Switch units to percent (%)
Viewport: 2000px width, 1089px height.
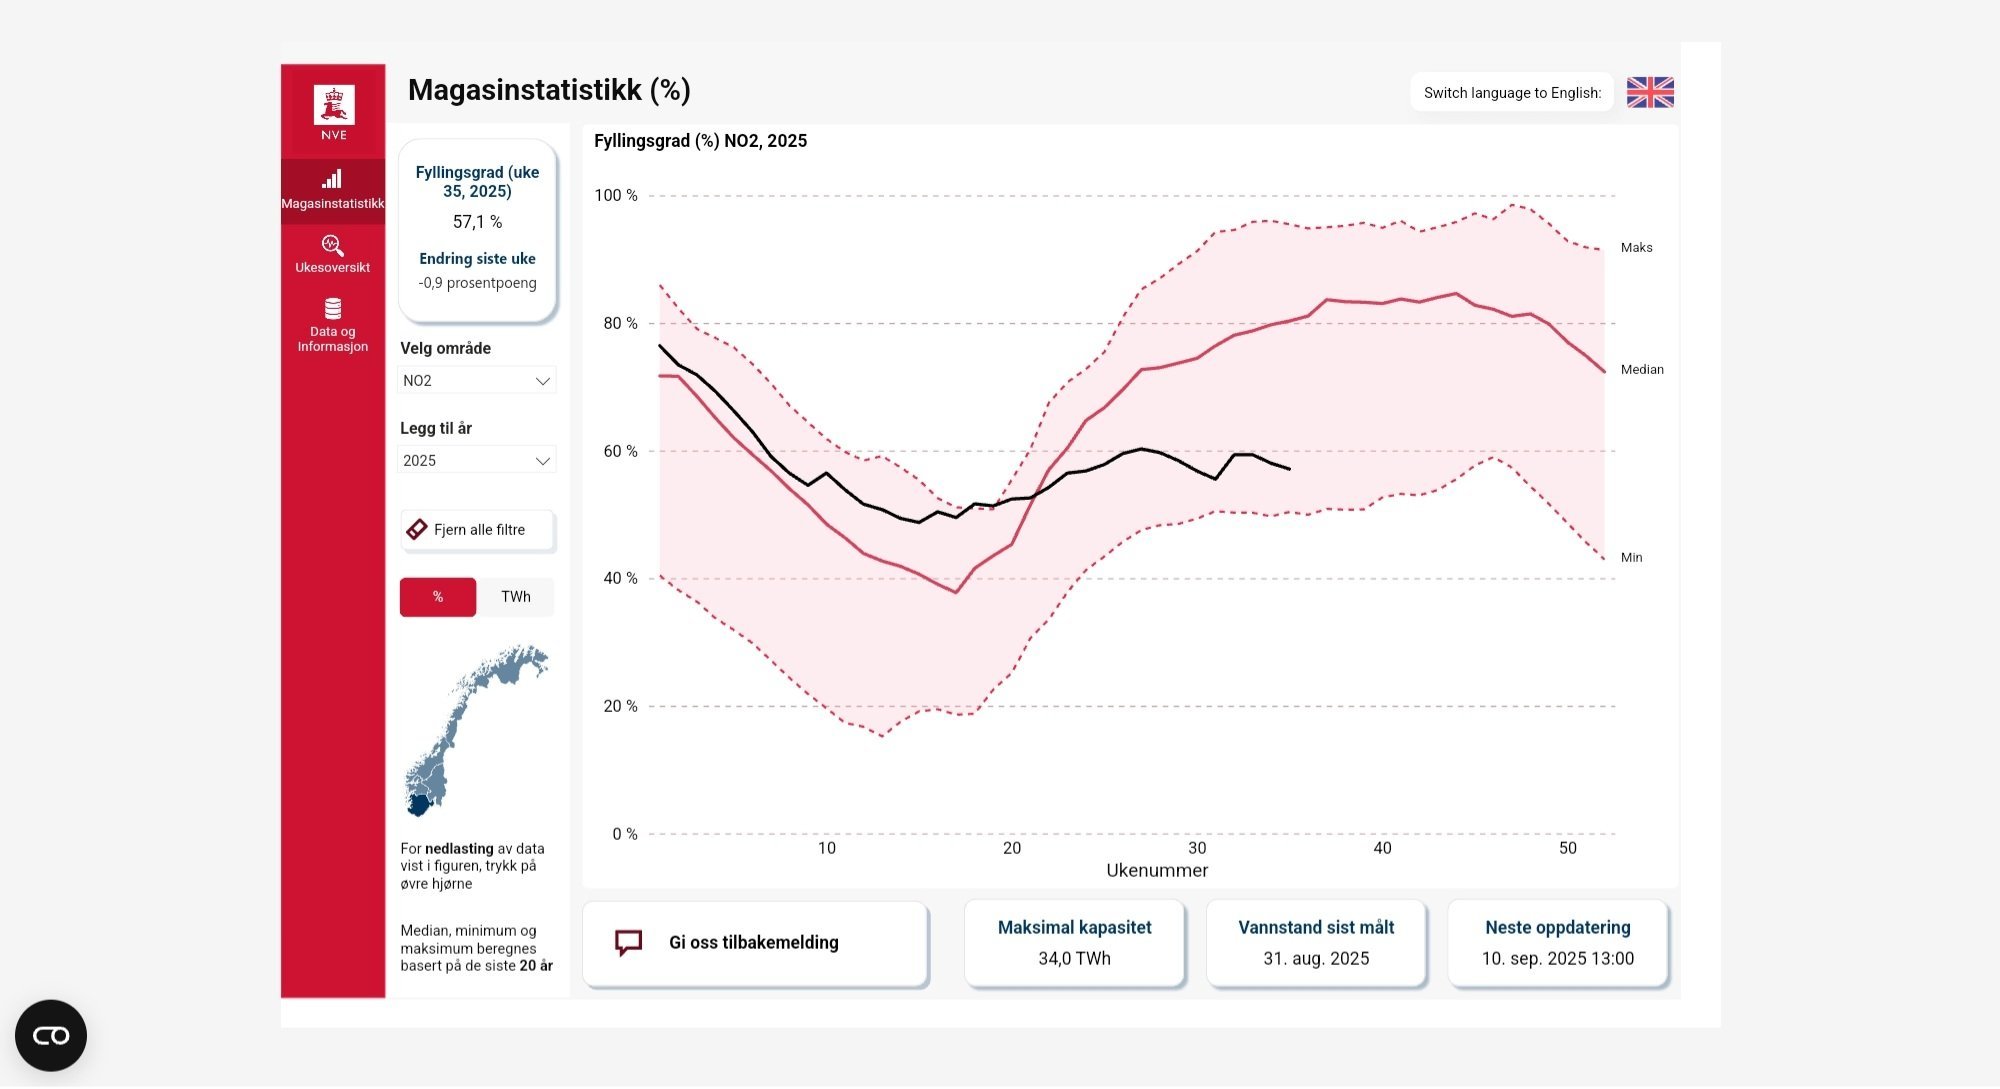438,597
